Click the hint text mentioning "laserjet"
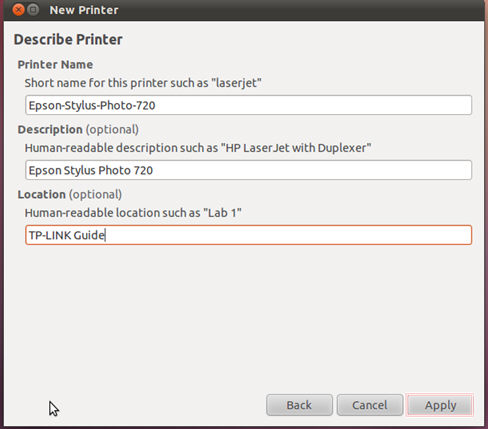 pyautogui.click(x=143, y=83)
